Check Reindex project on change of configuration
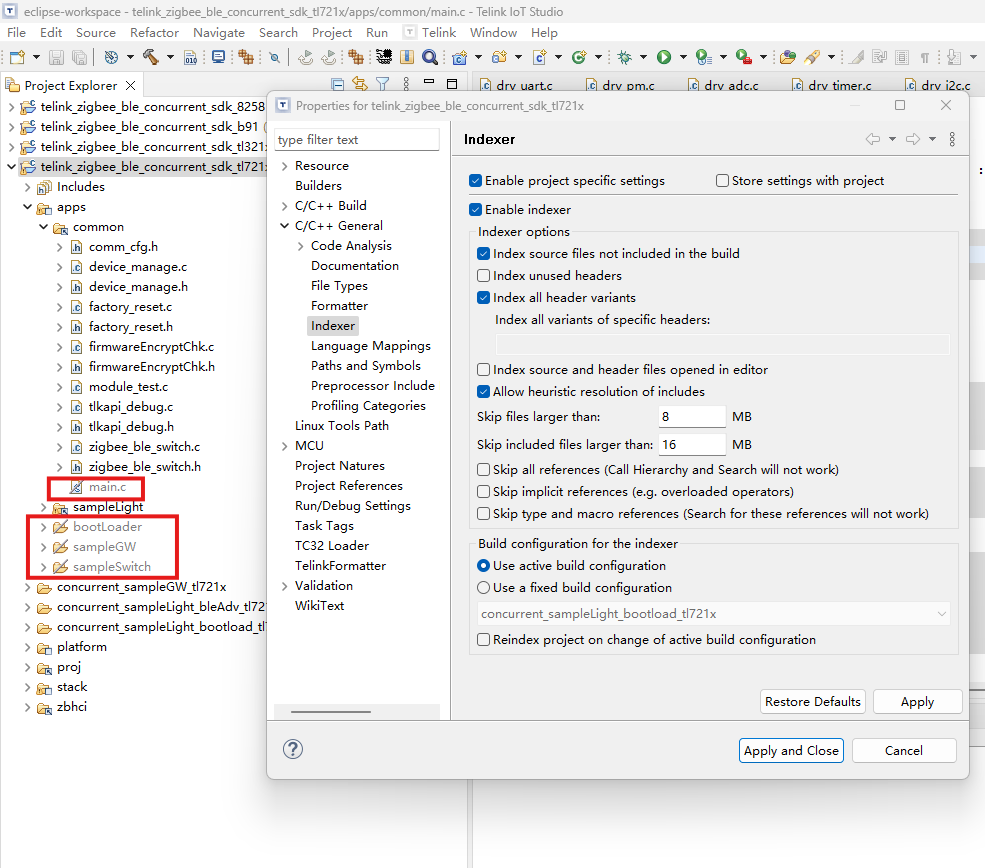 pyautogui.click(x=484, y=640)
